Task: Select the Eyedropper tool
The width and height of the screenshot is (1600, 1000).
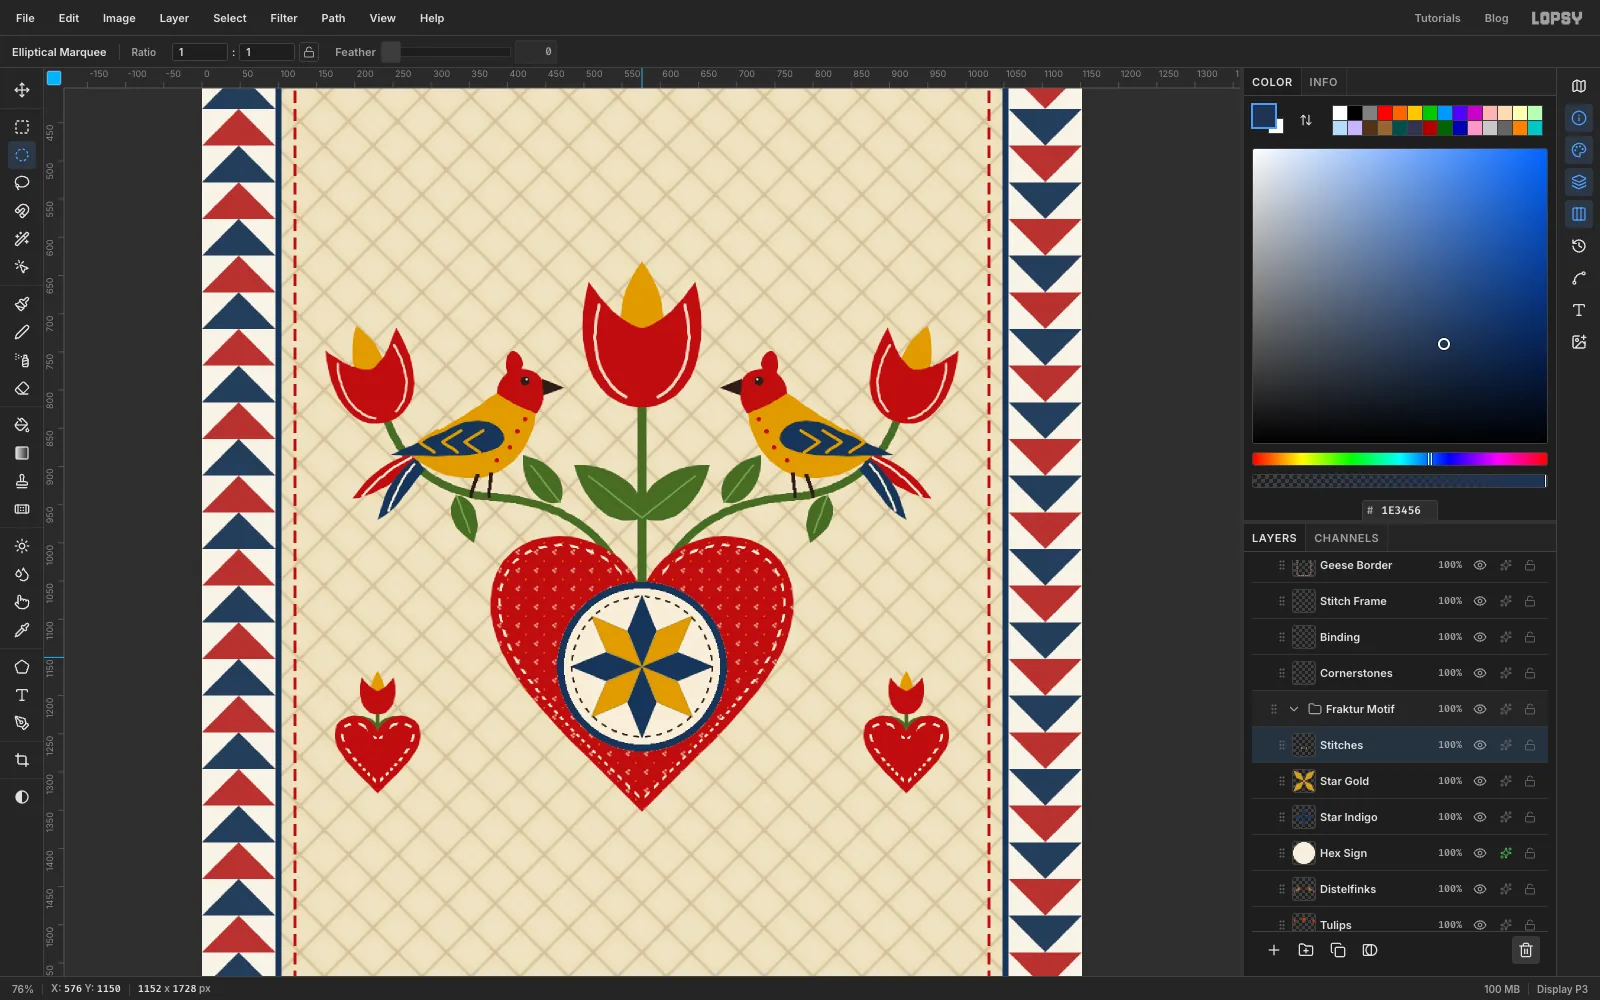Action: 22,630
